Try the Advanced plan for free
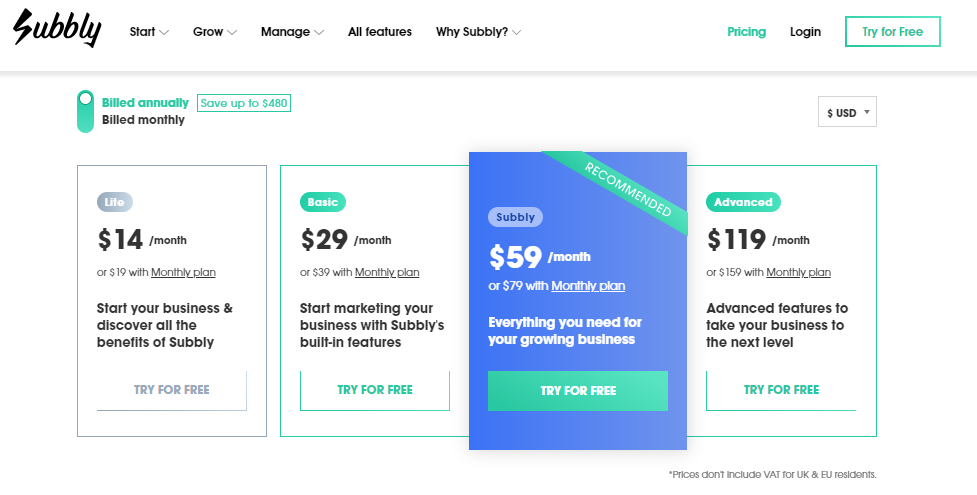This screenshot has width=977, height=495. 781,390
